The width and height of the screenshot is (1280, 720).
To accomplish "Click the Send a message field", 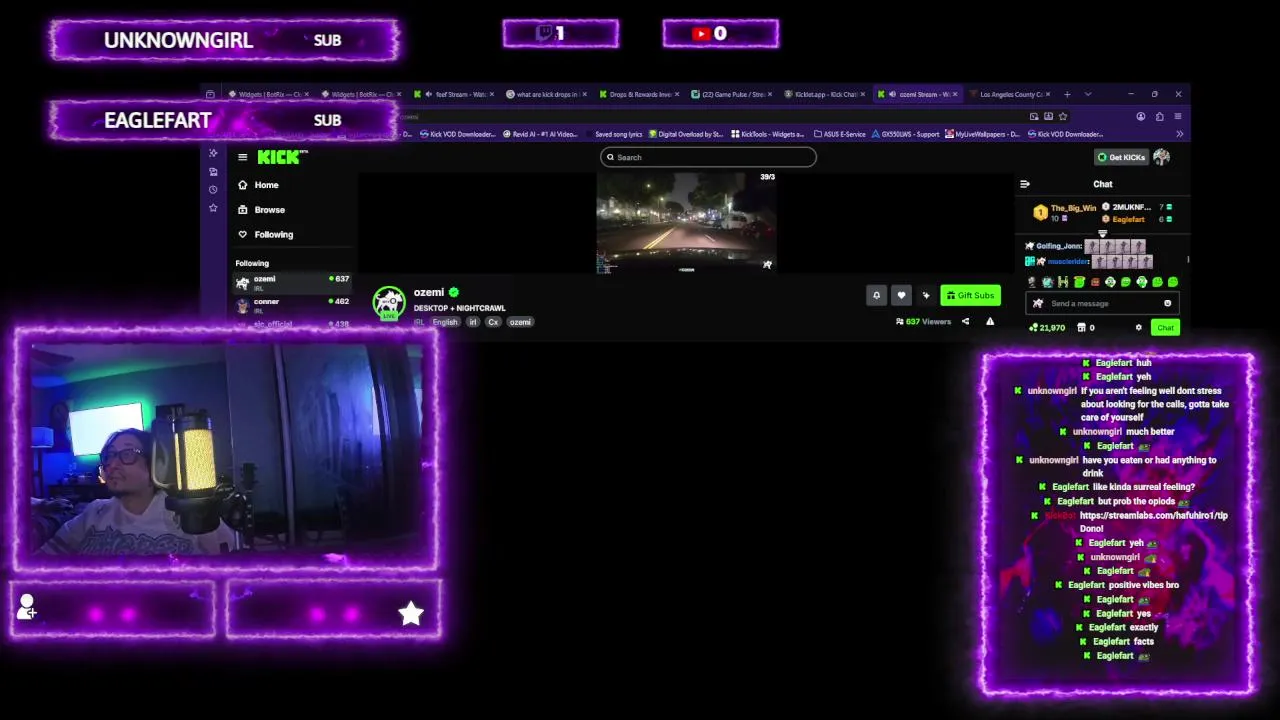I will point(1102,303).
